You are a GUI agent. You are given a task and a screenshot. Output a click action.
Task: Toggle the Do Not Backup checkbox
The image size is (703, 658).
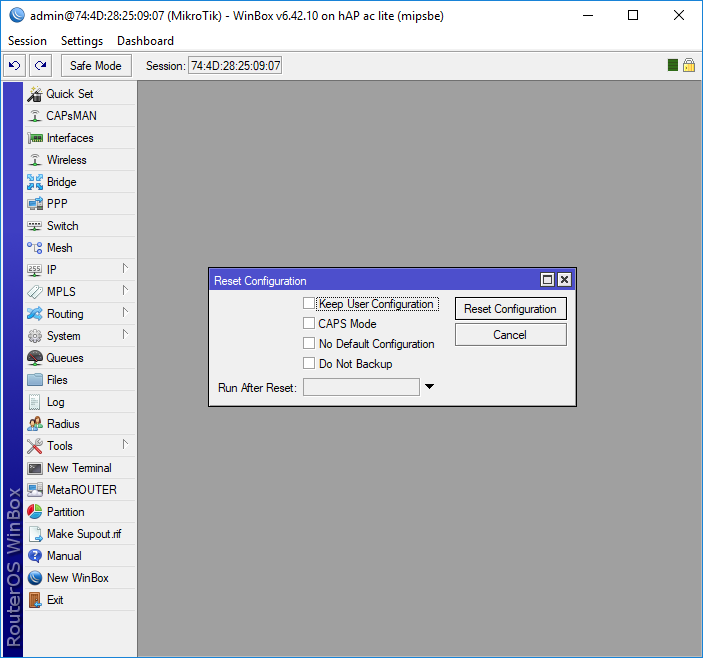(309, 363)
